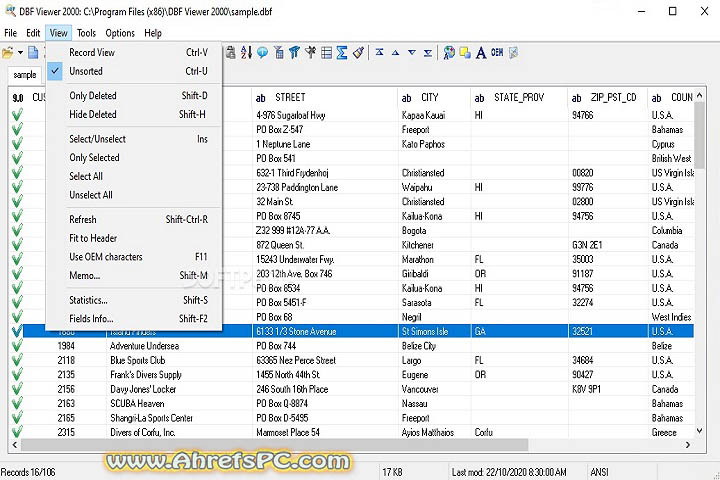Choose Unselect All menu entry

pos(135,195)
